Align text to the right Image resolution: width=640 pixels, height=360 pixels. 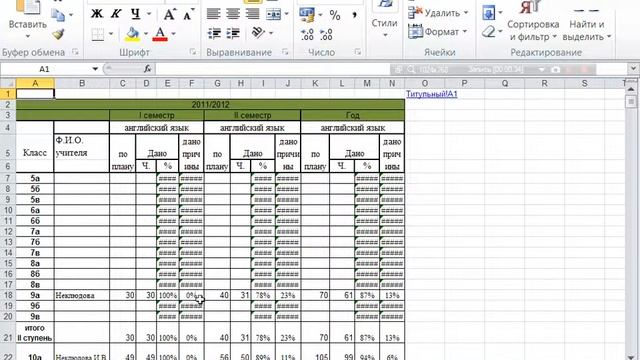click(x=252, y=14)
